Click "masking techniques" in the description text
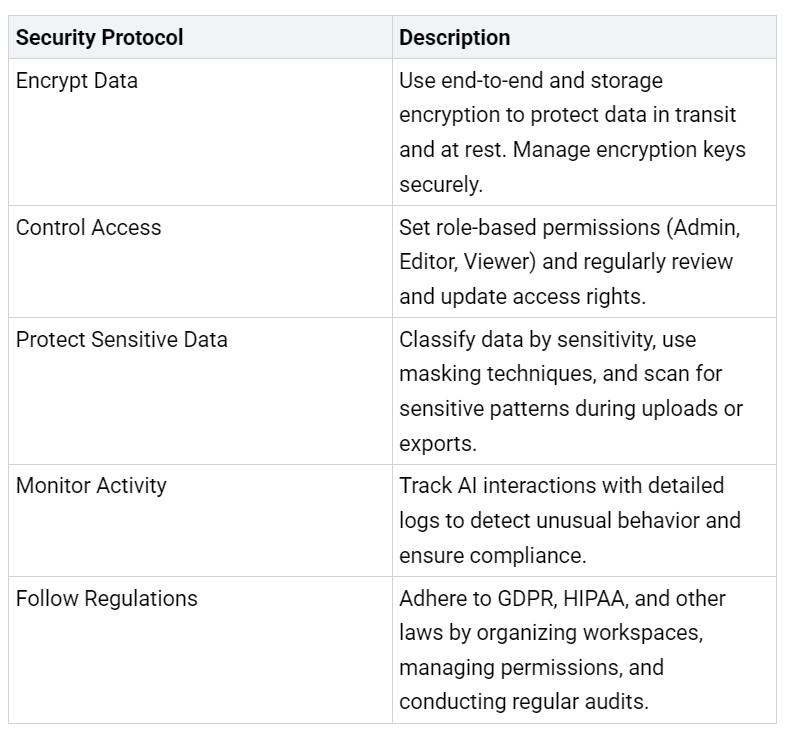The image size is (786, 733). click(x=486, y=374)
